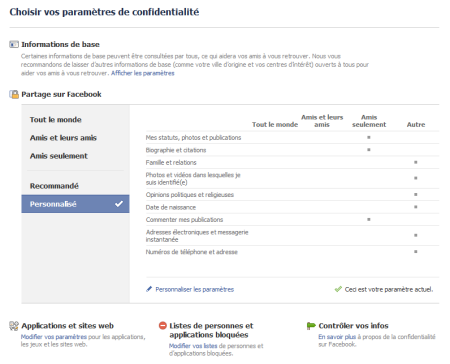Click the Autre dot in Numéros de téléphone row
450x364 pixels.
pyautogui.click(x=416, y=252)
